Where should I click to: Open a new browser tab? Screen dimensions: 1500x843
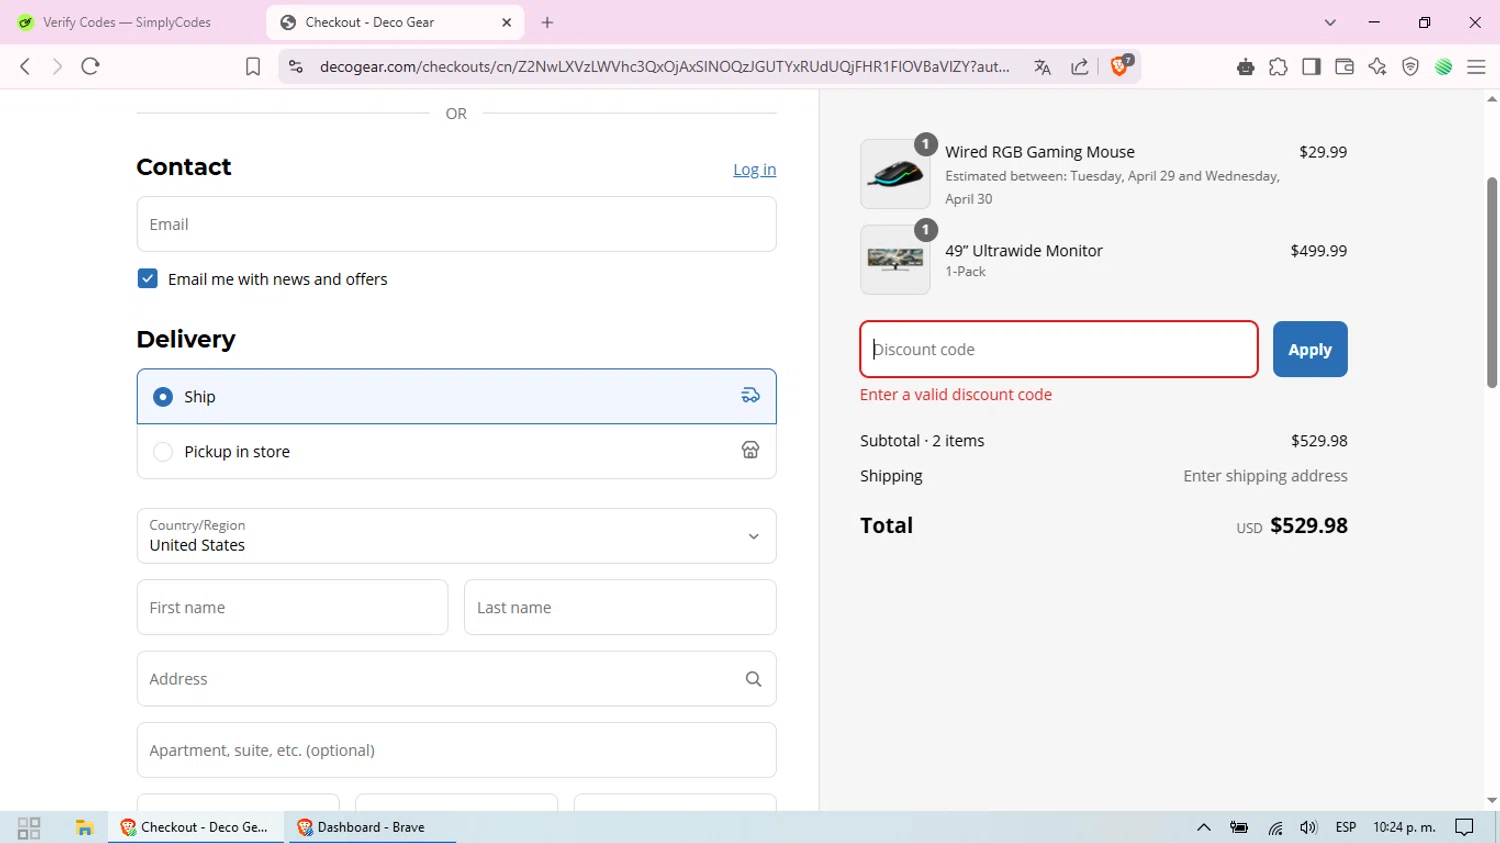[x=547, y=22]
